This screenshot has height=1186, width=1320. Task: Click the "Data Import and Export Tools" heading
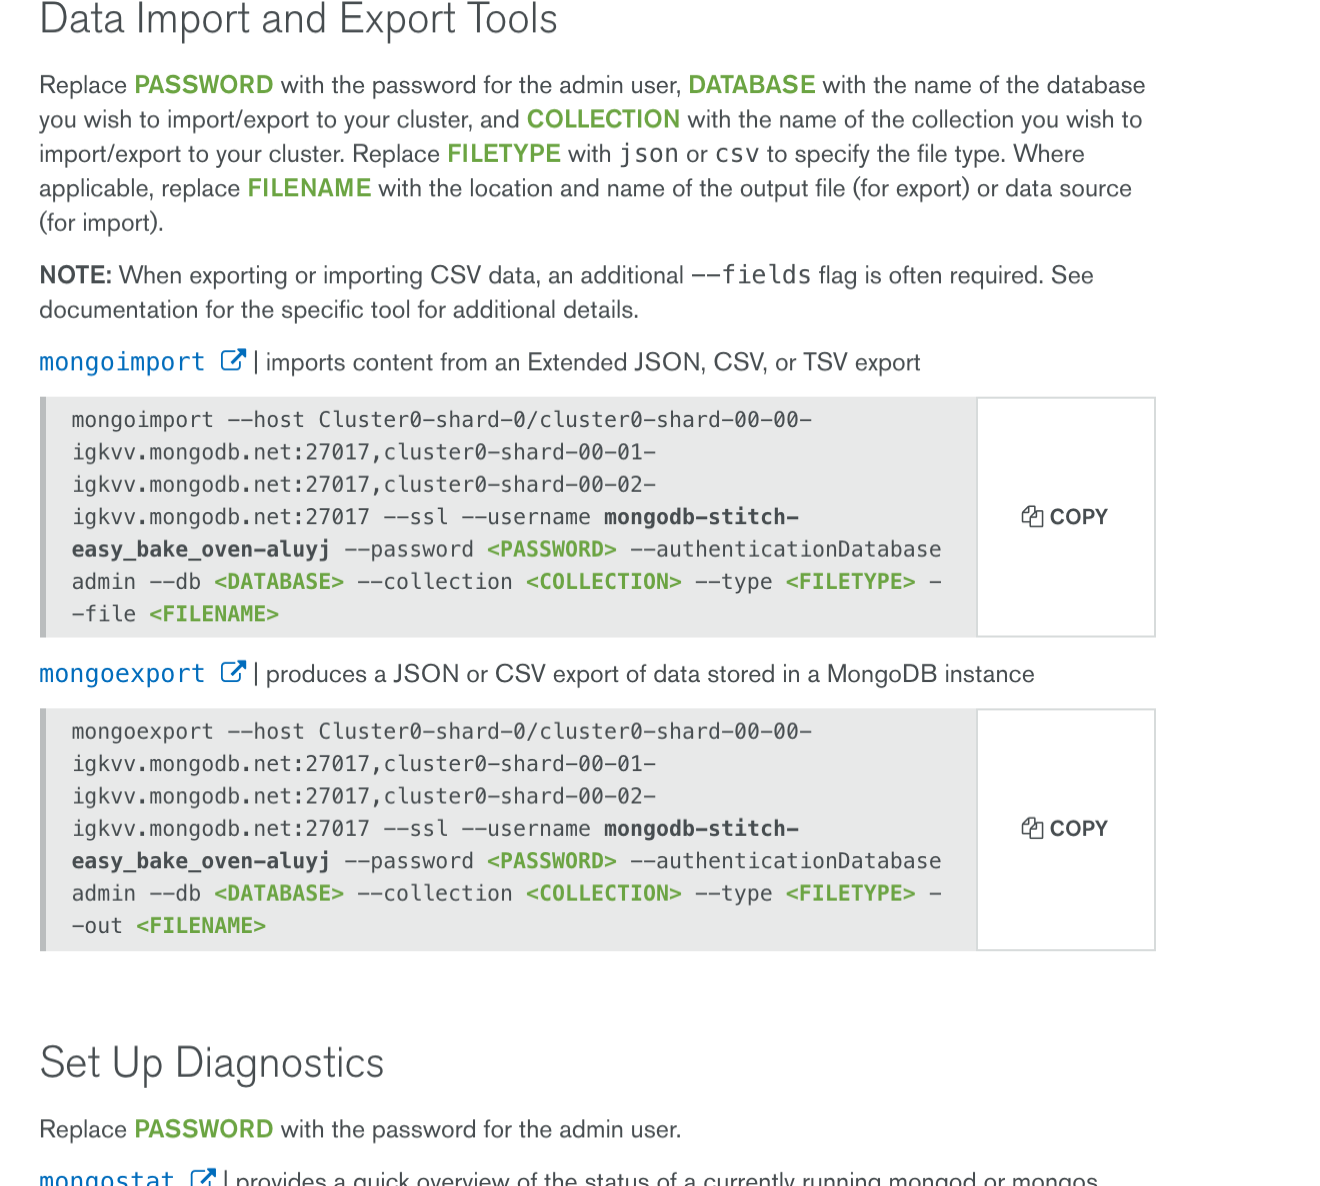(298, 20)
